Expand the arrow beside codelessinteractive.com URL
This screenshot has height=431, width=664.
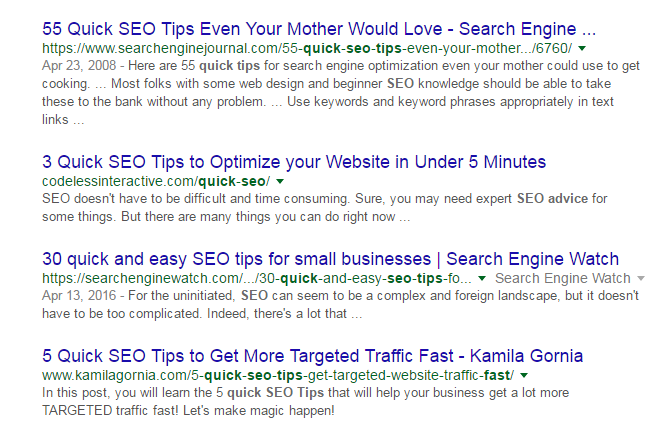click(280, 181)
